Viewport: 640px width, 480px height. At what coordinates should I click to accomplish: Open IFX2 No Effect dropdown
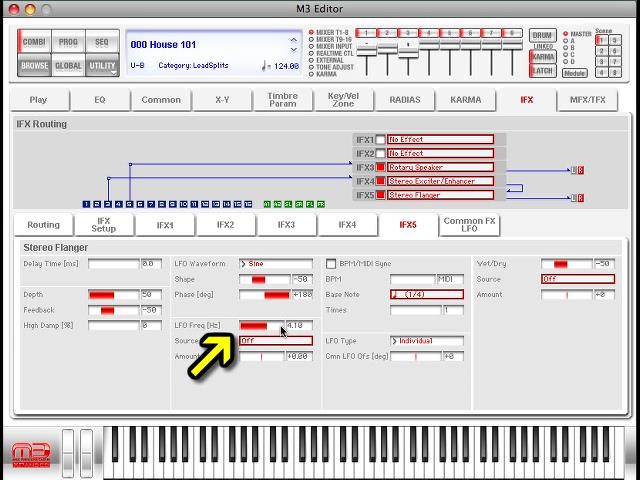point(440,153)
